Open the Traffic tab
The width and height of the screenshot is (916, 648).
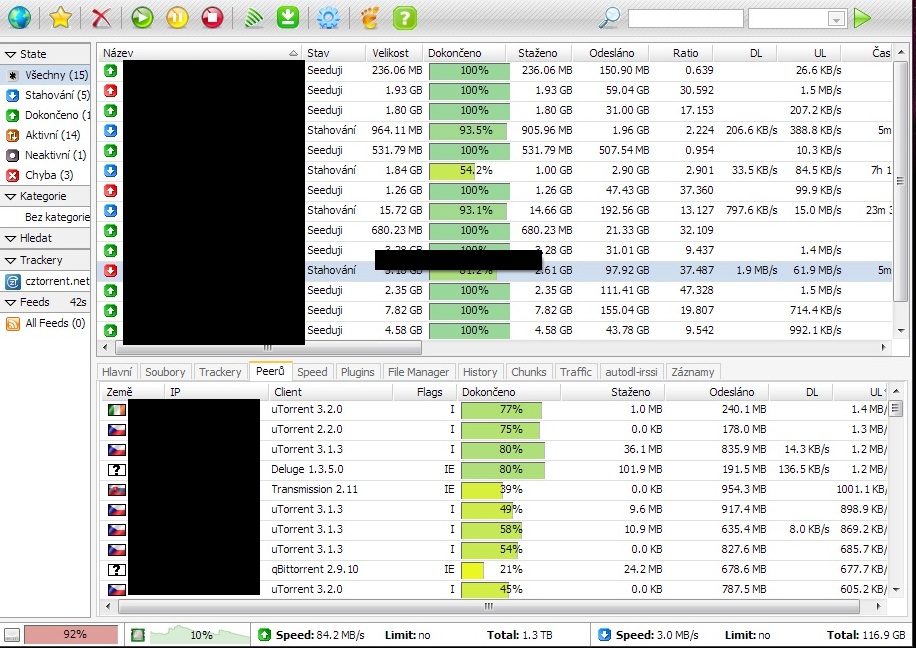(575, 372)
